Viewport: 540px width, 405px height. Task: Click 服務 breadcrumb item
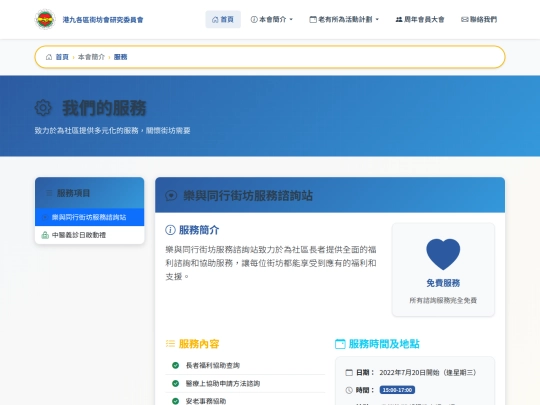point(120,57)
